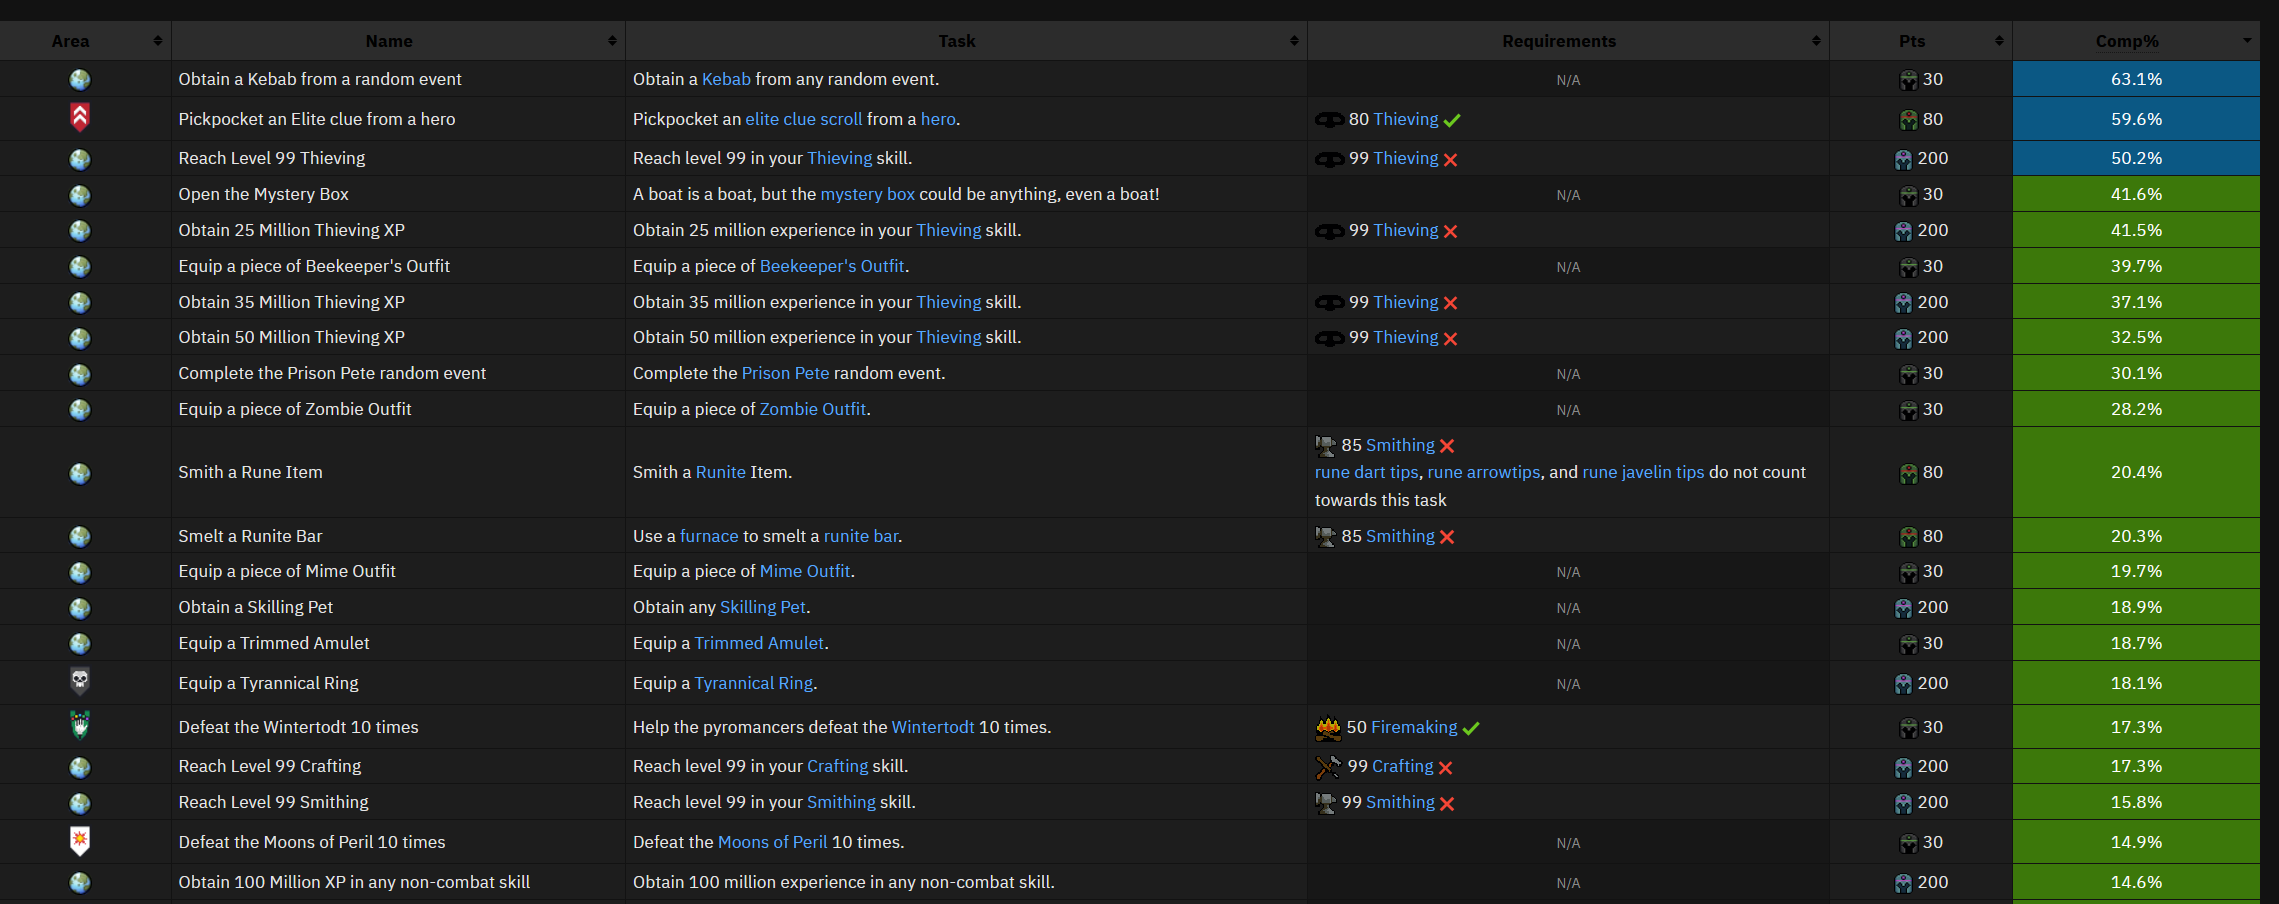Open the rune arrowtips link
This screenshot has height=904, width=2279.
point(1484,472)
